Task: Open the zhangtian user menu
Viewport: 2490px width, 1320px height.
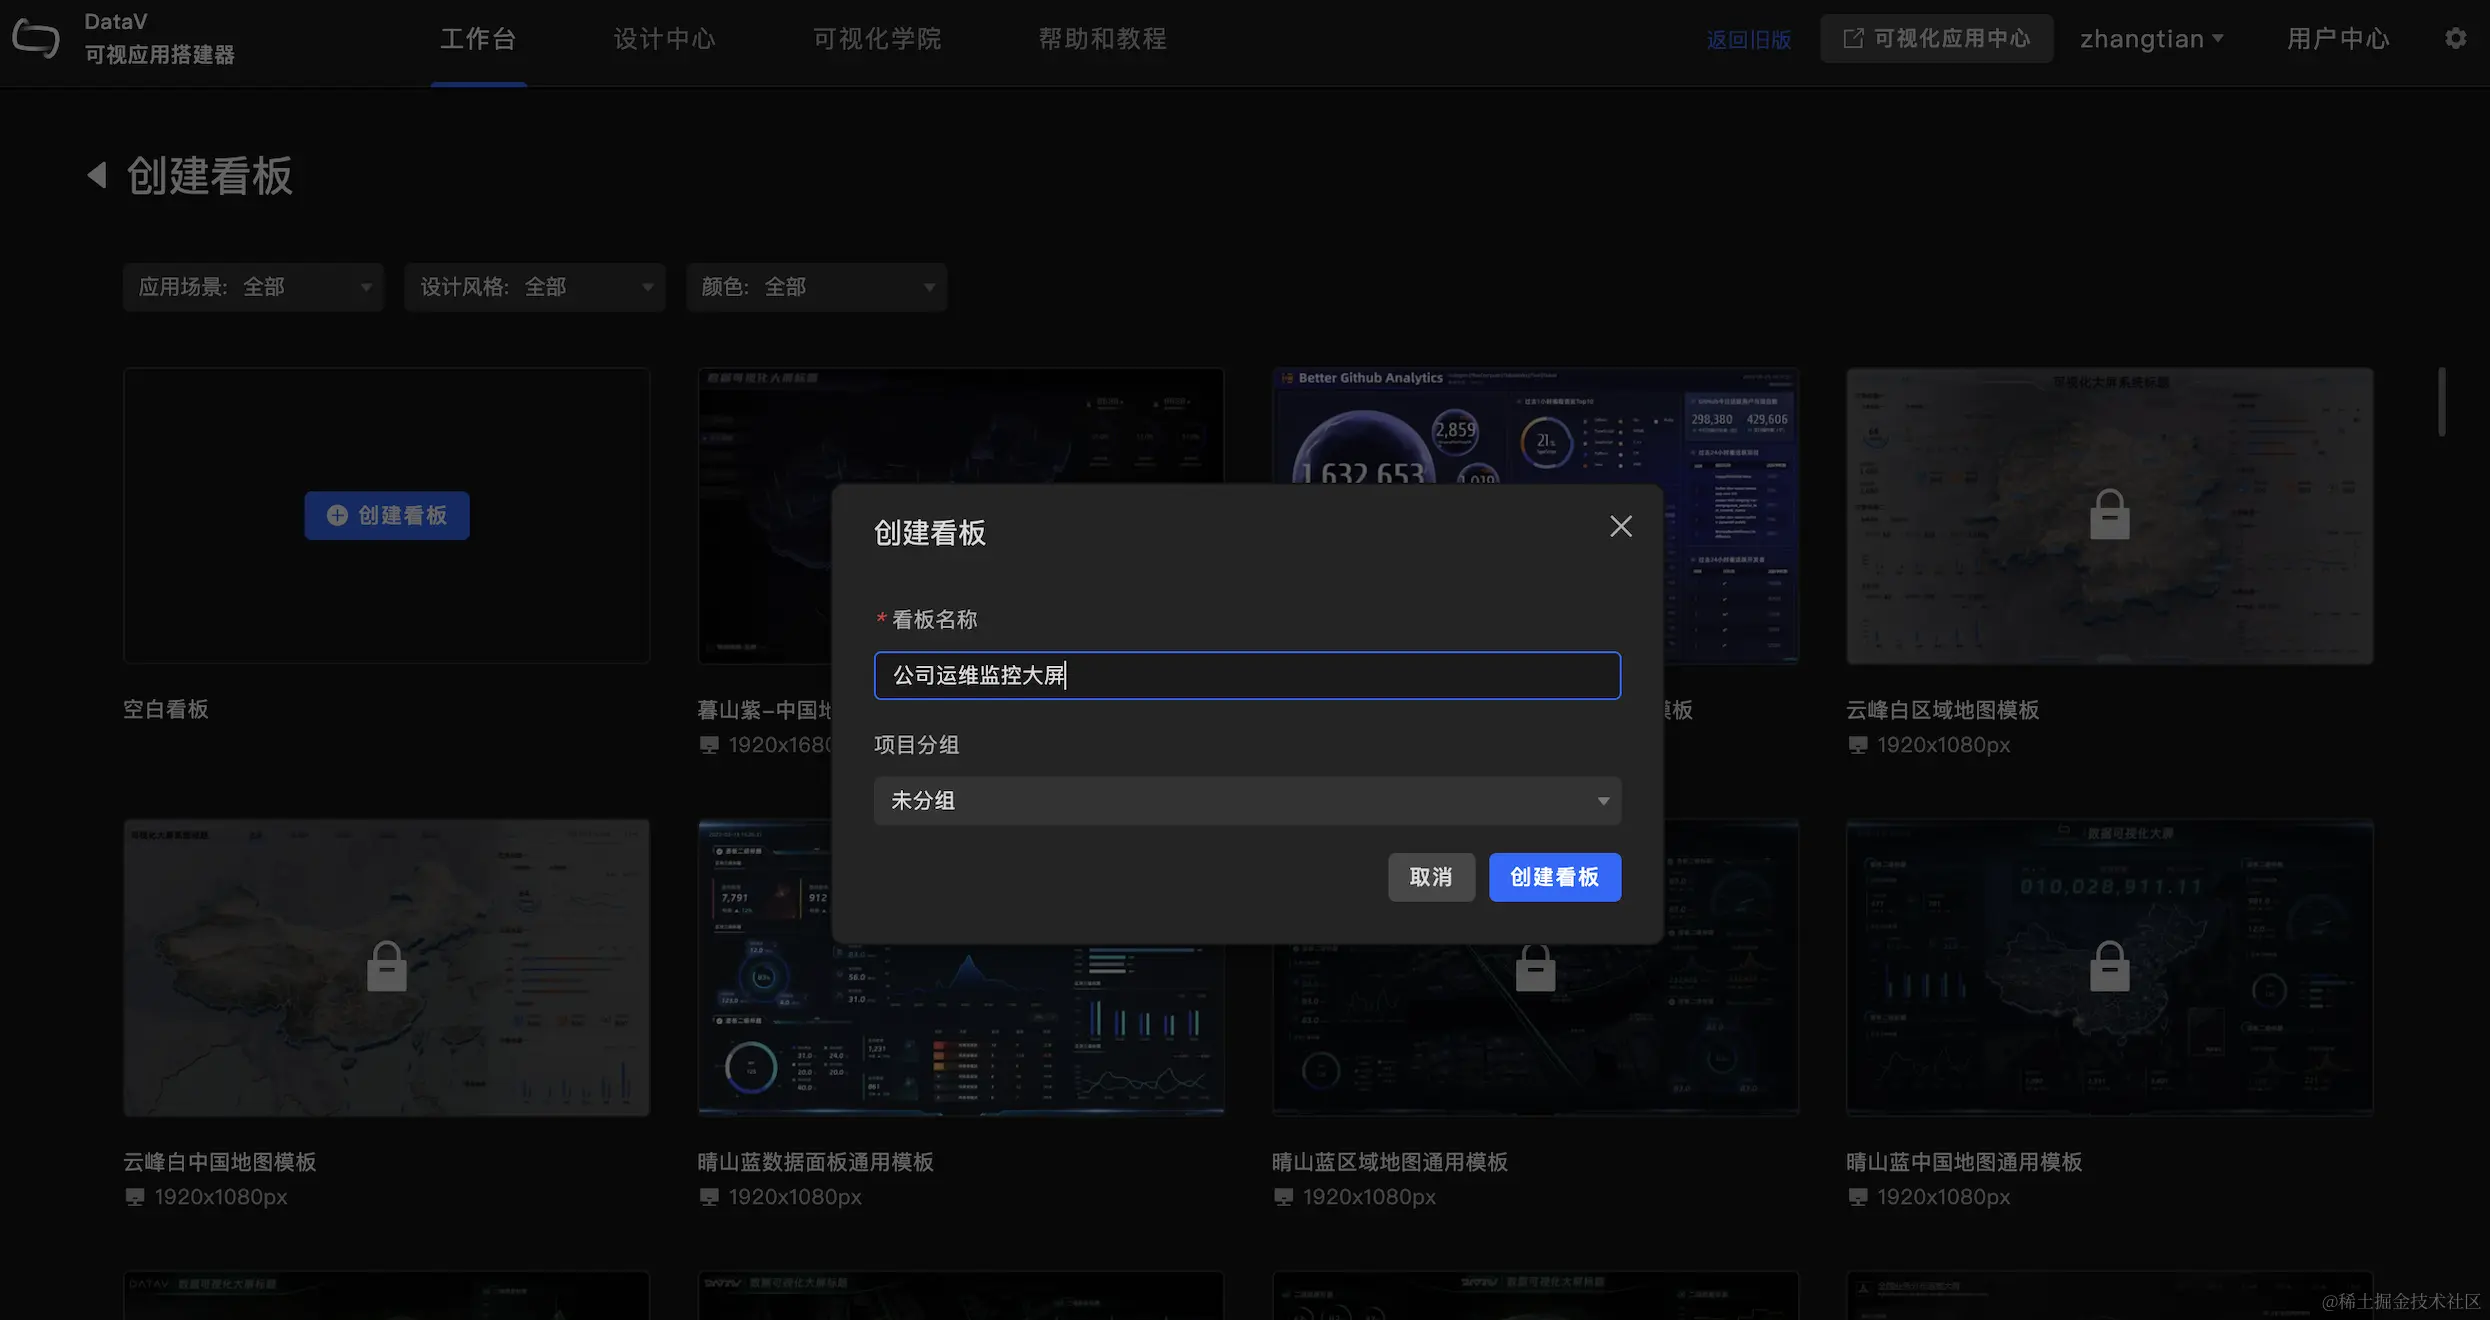Action: (2151, 39)
